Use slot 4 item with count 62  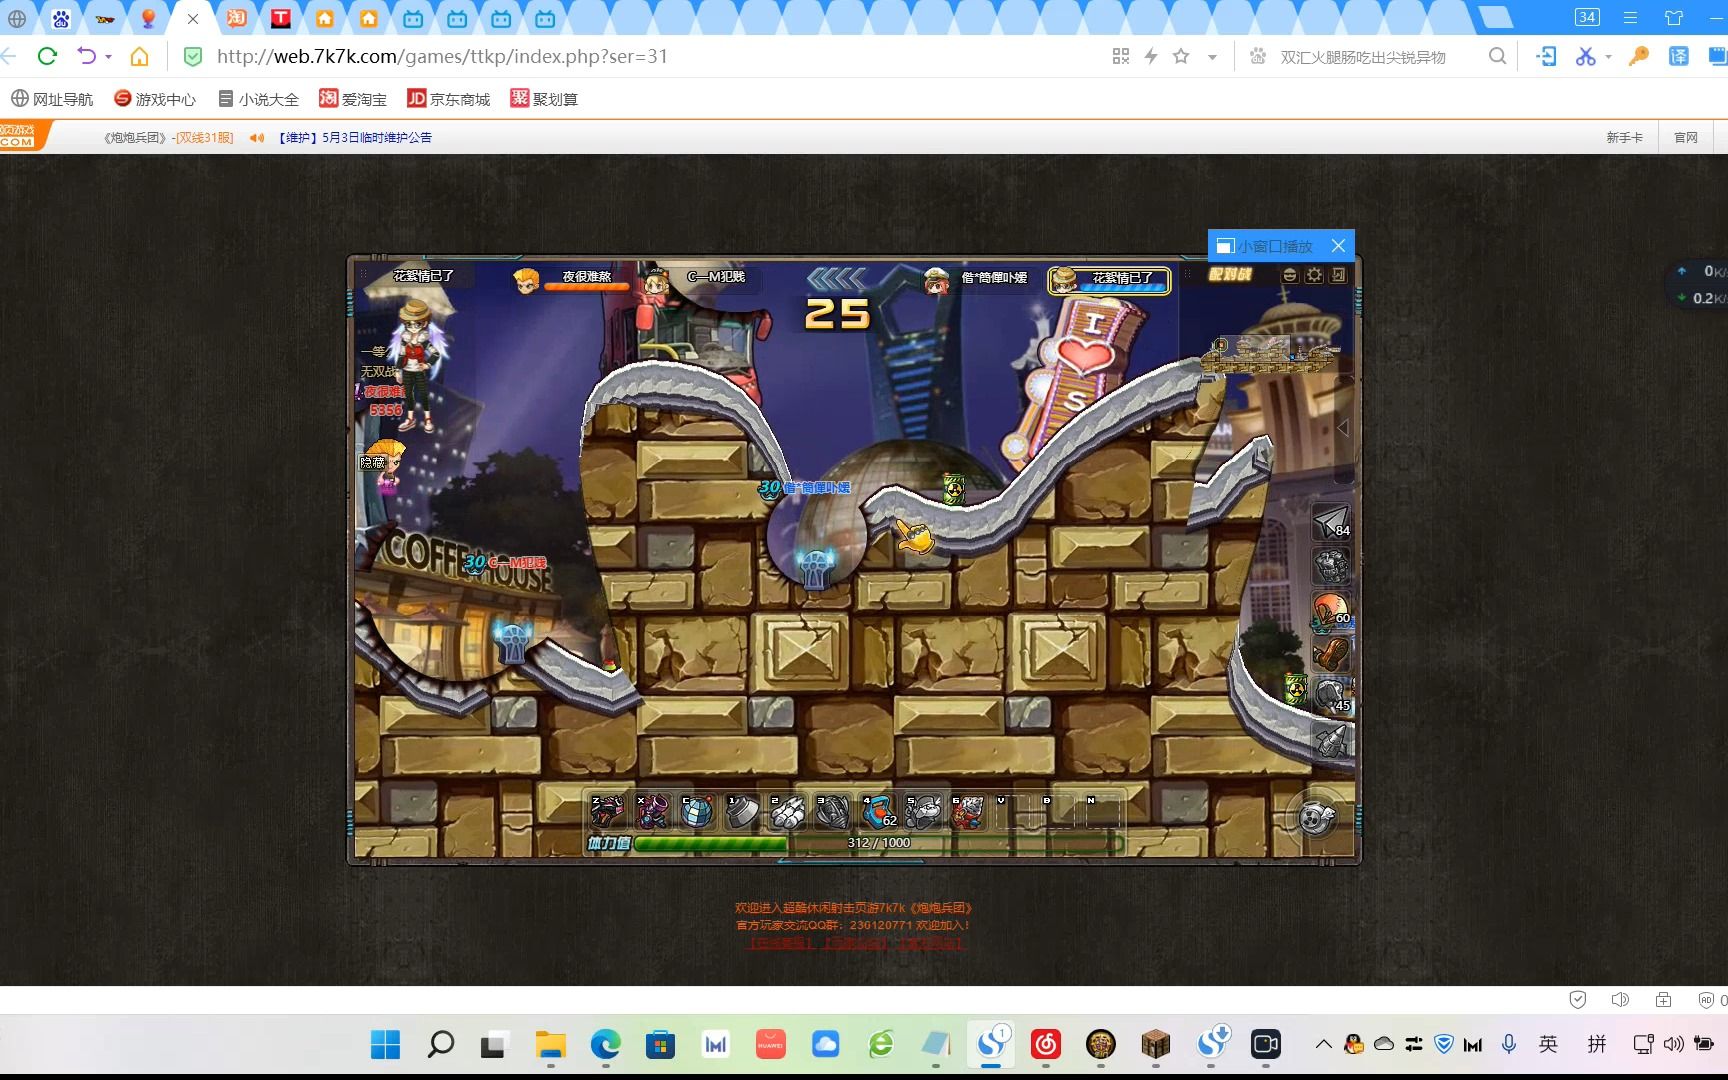[878, 812]
